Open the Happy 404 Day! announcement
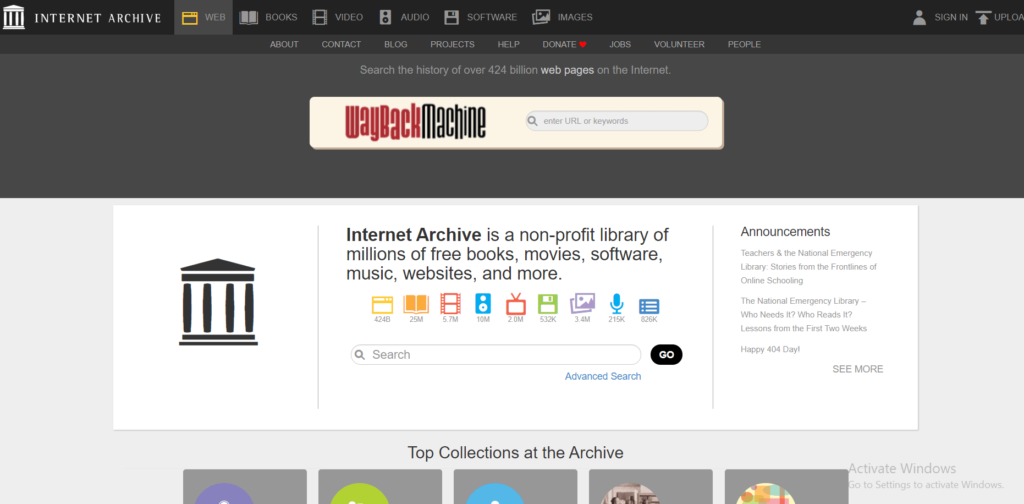The width and height of the screenshot is (1024, 504). pyautogui.click(x=770, y=349)
